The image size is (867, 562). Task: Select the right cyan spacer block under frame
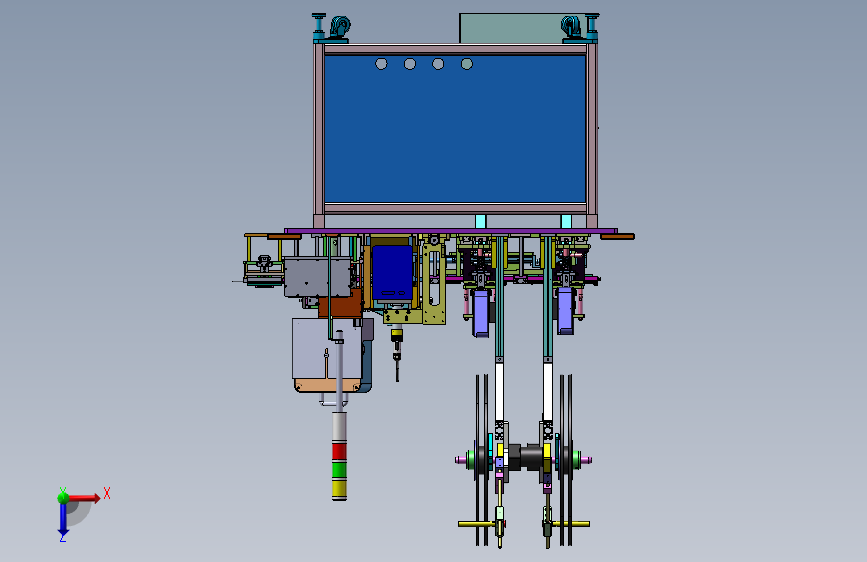pos(566,221)
